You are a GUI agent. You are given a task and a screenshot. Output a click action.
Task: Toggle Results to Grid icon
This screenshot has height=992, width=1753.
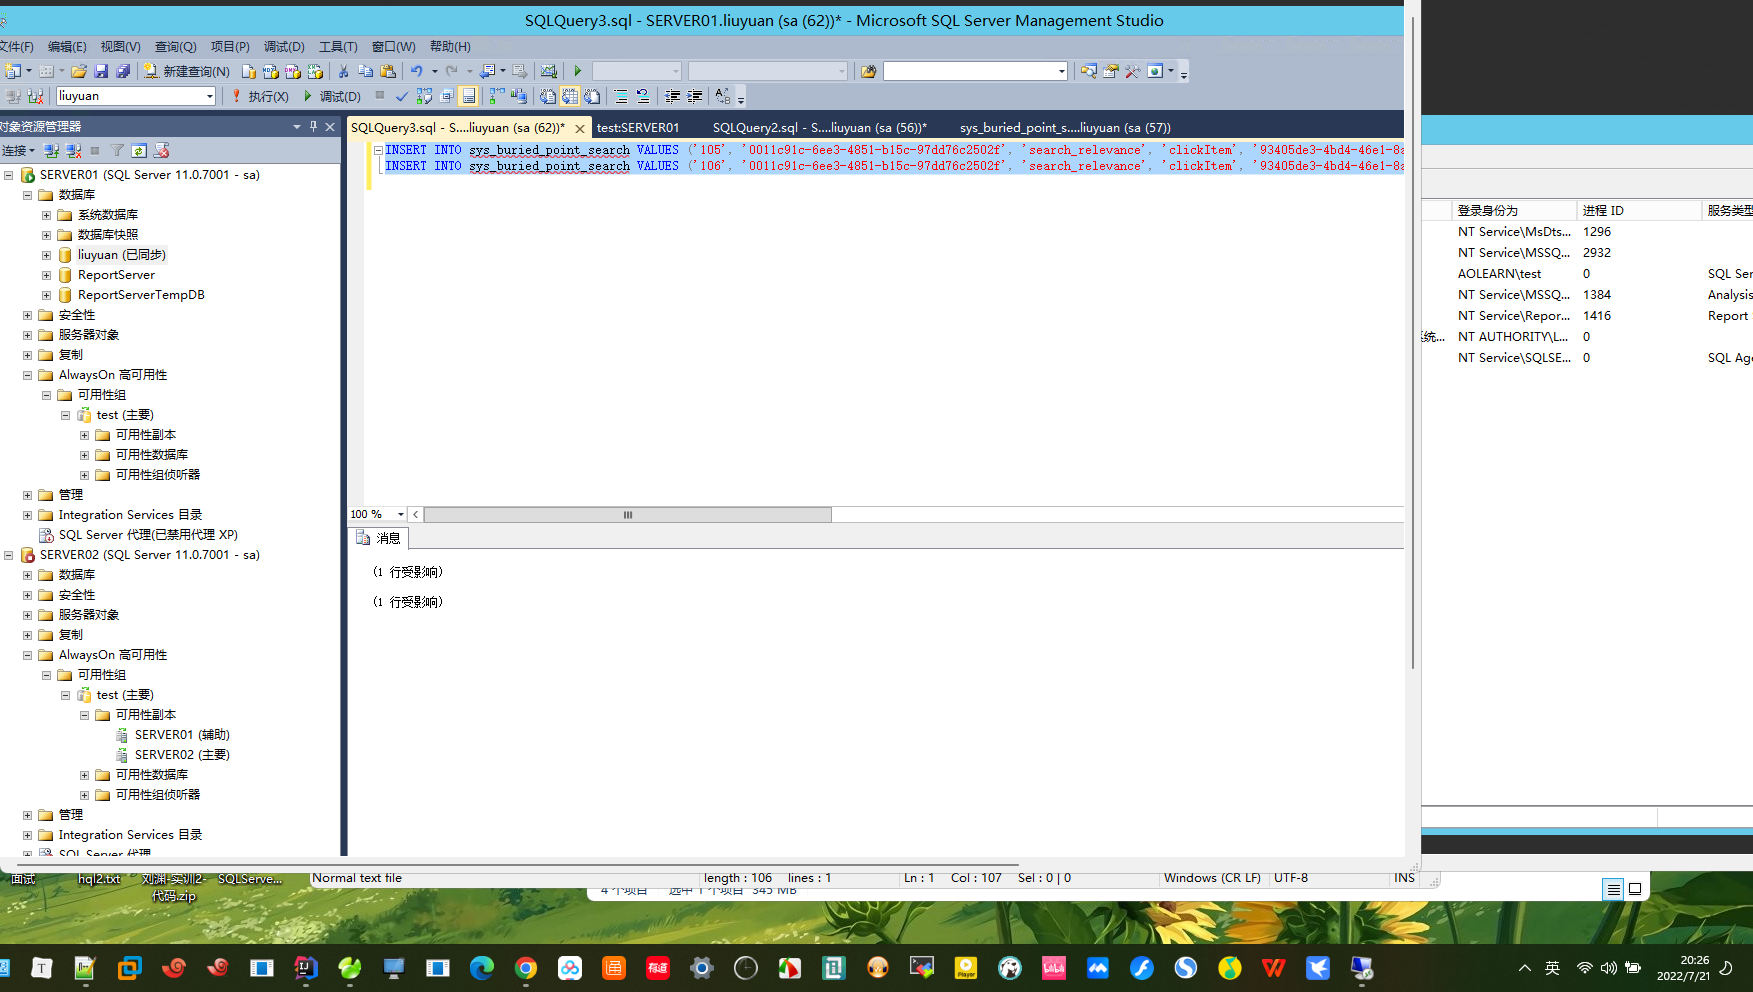click(x=569, y=96)
